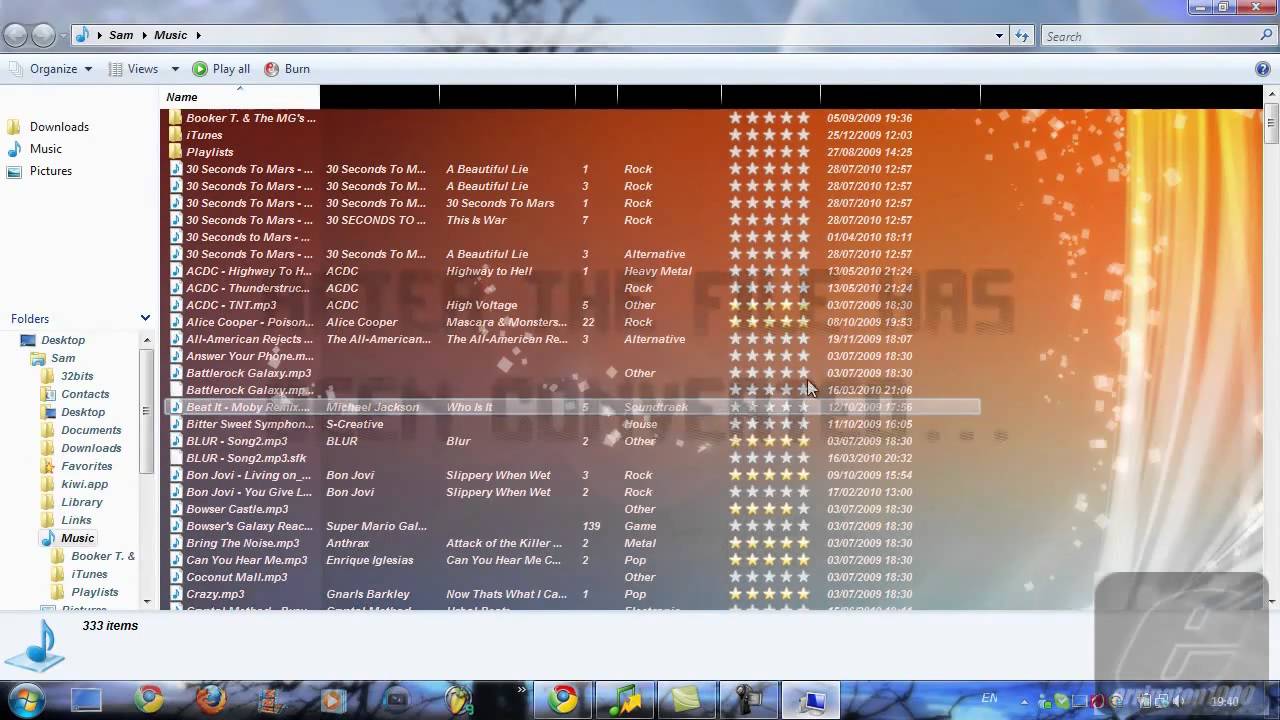Open the Views dropdown arrow
This screenshot has height=720, width=1280.
click(175, 69)
